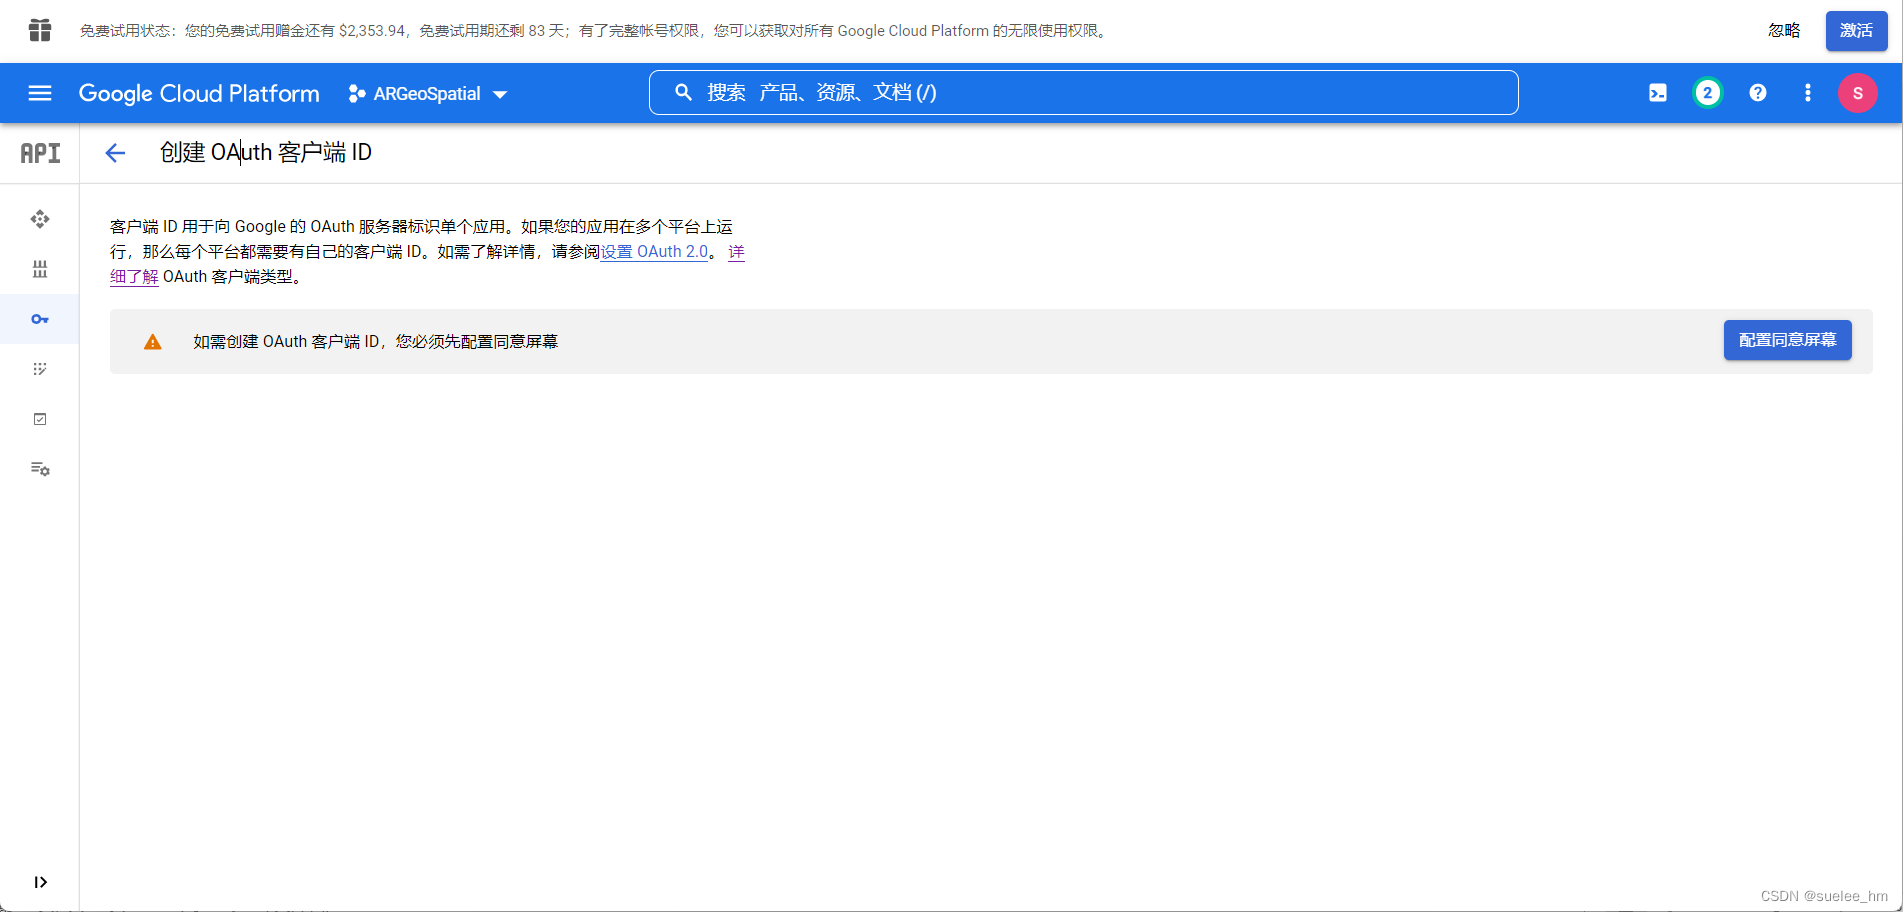This screenshot has height=912, width=1903.
Task: Go back with the left arrow
Action: click(x=116, y=152)
